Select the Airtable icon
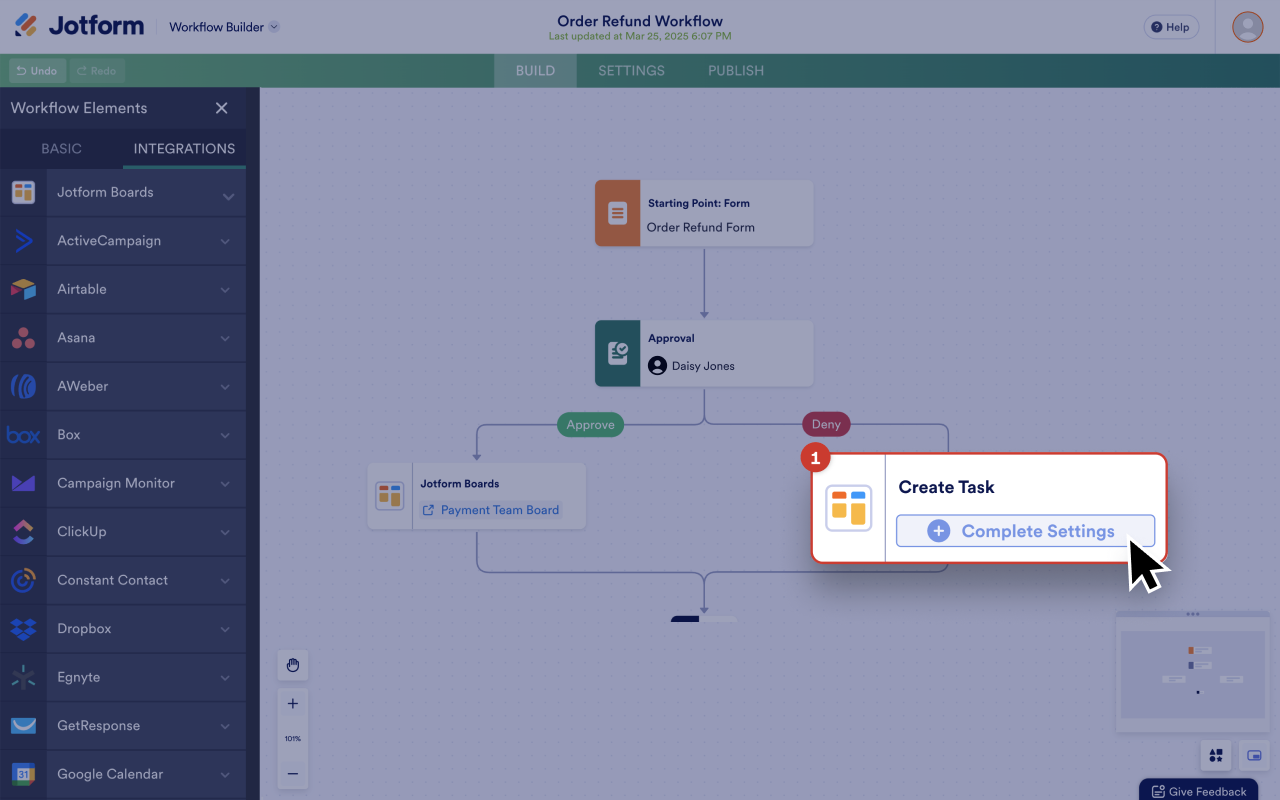 pos(23,289)
